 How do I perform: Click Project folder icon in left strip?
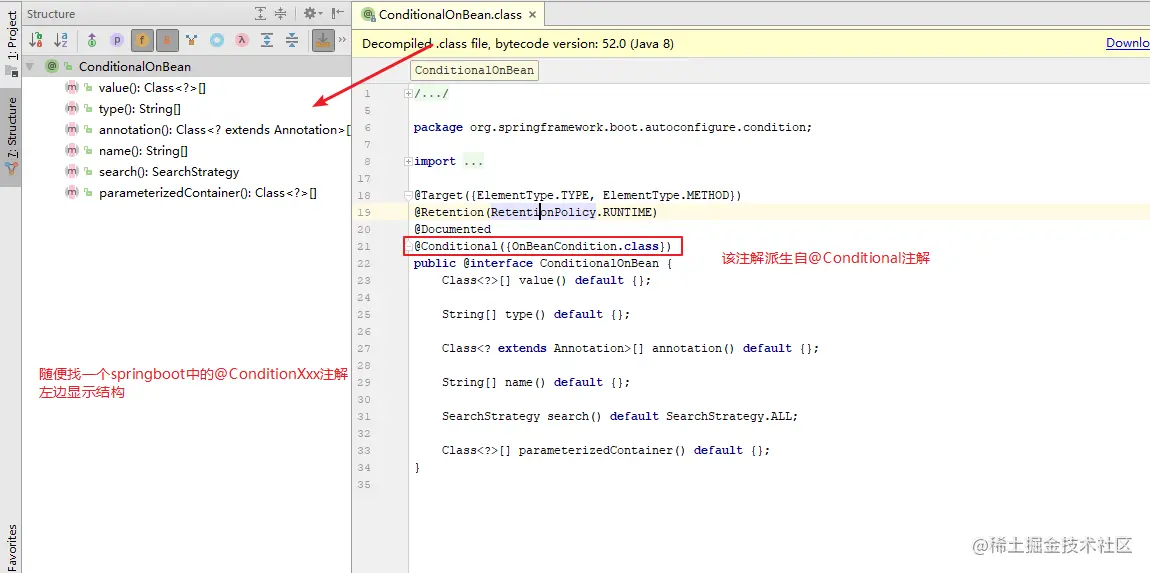point(11,70)
